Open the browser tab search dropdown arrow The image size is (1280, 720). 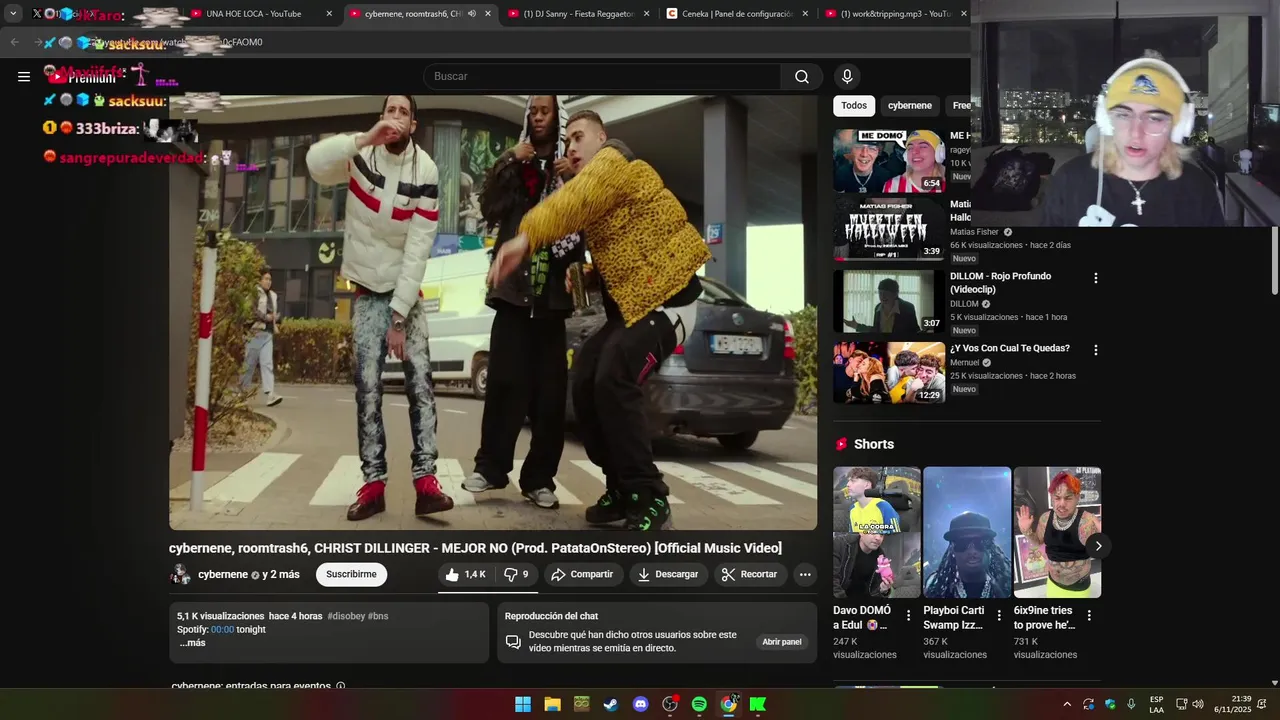[x=13, y=14]
